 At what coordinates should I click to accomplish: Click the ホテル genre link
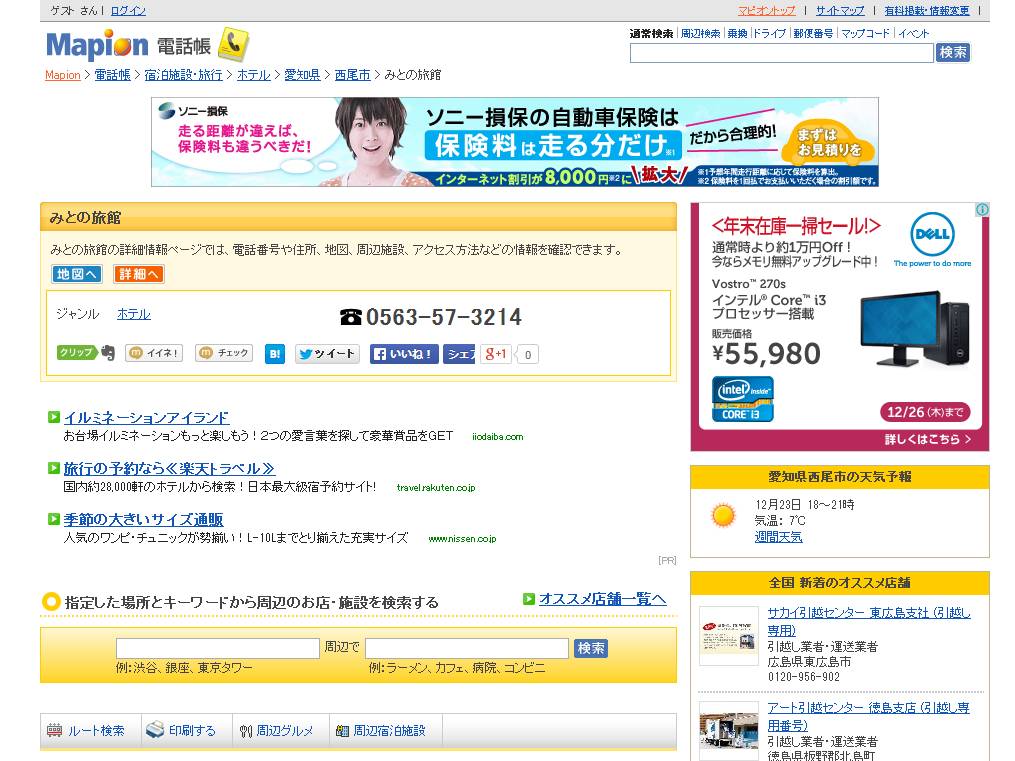(134, 314)
